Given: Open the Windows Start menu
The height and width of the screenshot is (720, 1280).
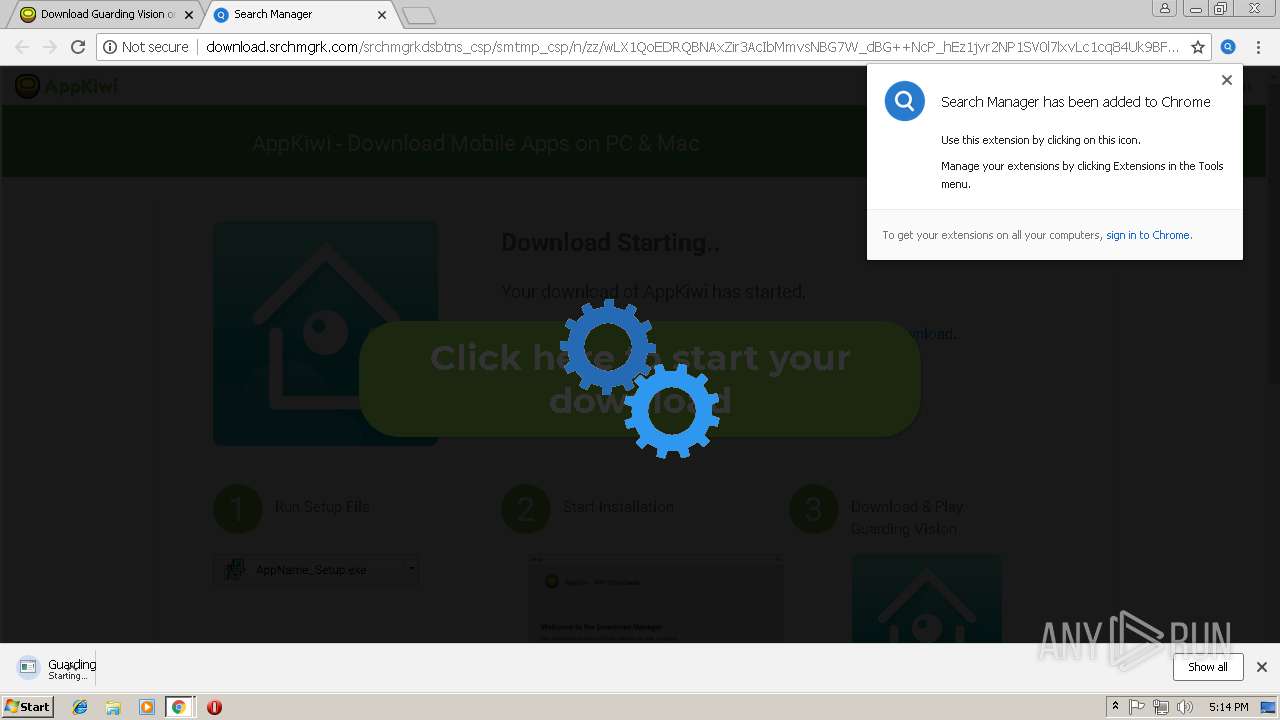Looking at the screenshot, I should [28, 707].
